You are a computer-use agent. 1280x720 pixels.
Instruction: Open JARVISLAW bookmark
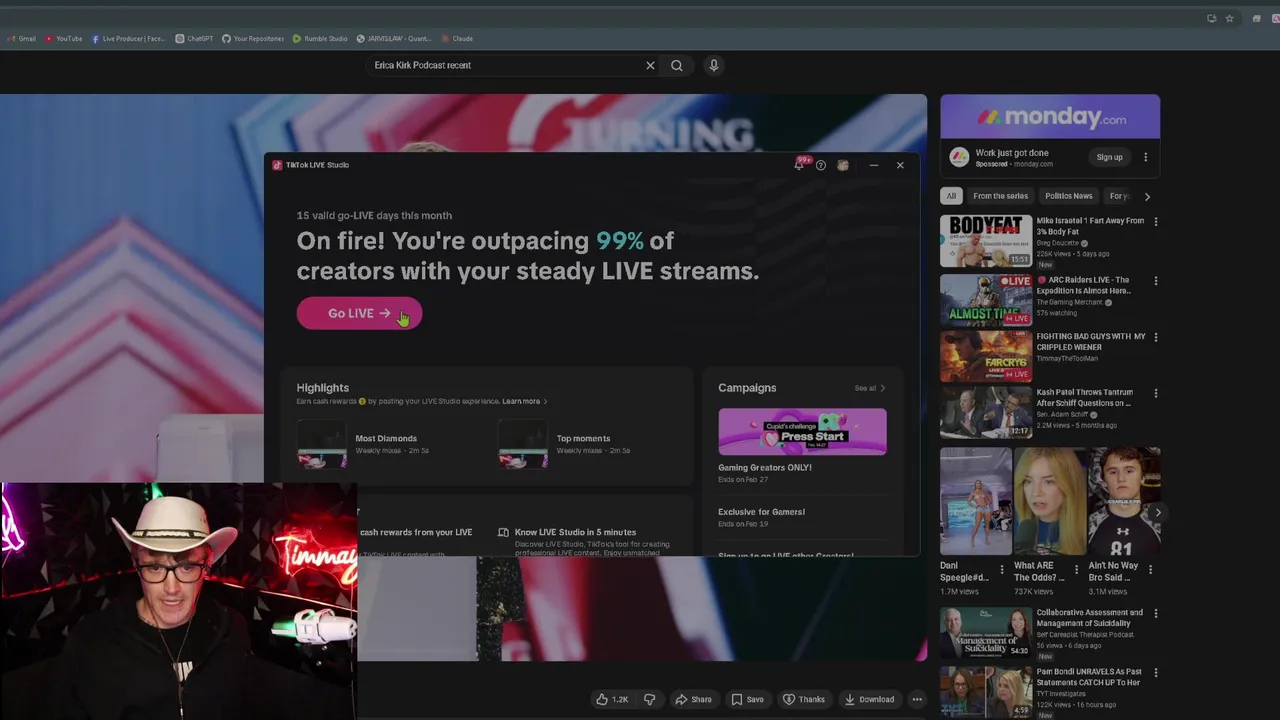click(x=394, y=39)
